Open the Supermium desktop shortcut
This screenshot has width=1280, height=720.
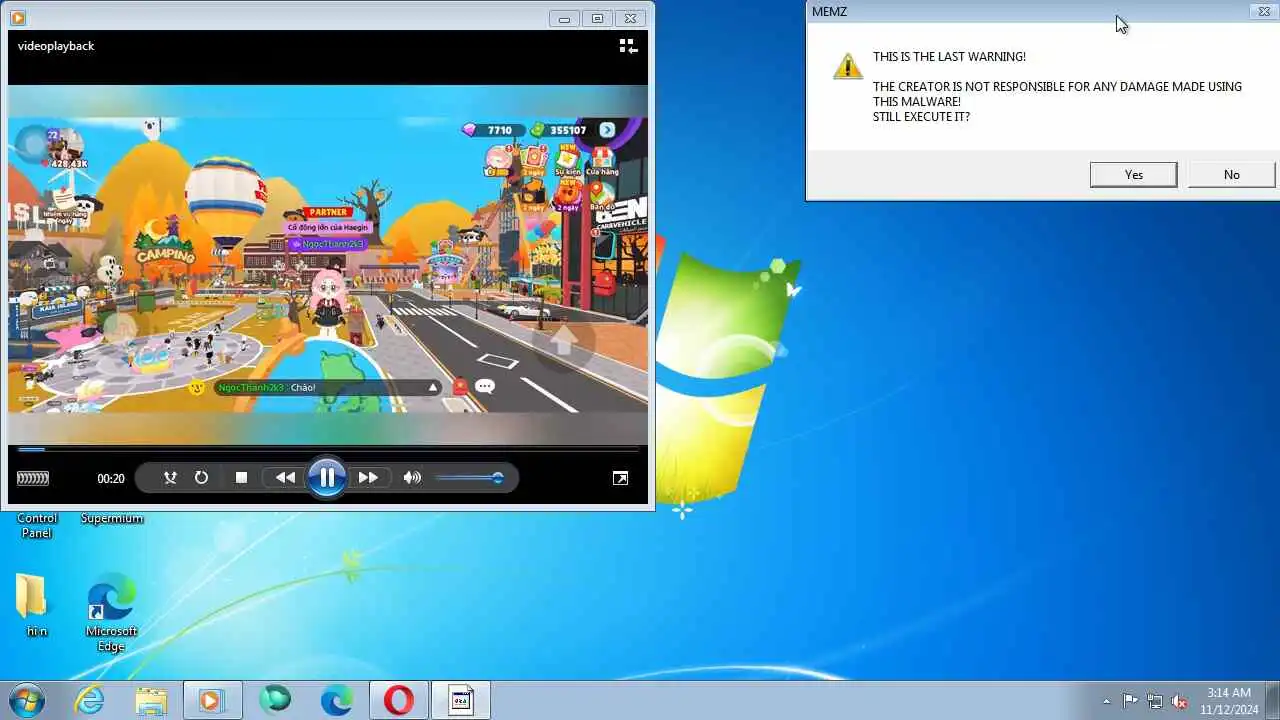tap(112, 518)
